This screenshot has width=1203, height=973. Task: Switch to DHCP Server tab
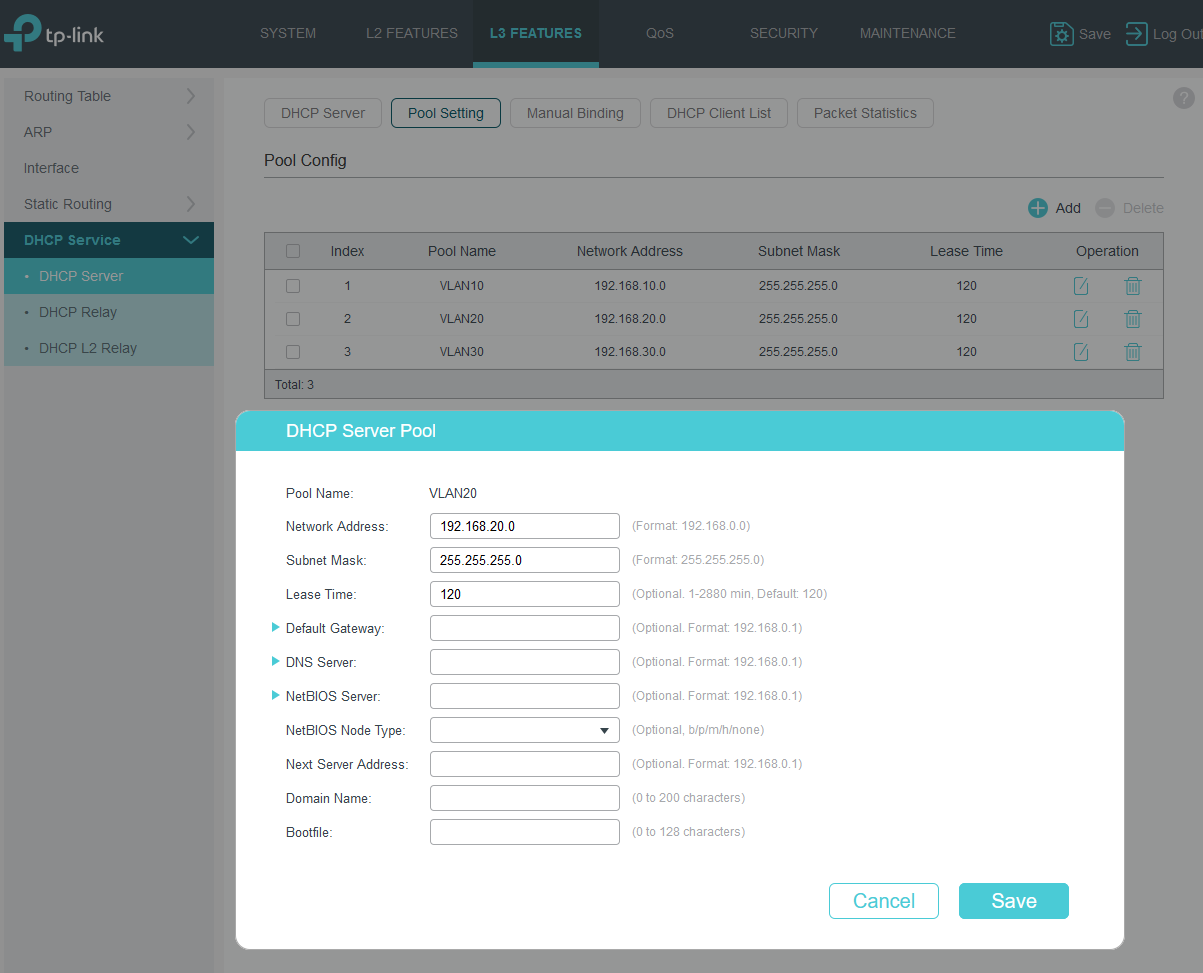click(x=323, y=113)
